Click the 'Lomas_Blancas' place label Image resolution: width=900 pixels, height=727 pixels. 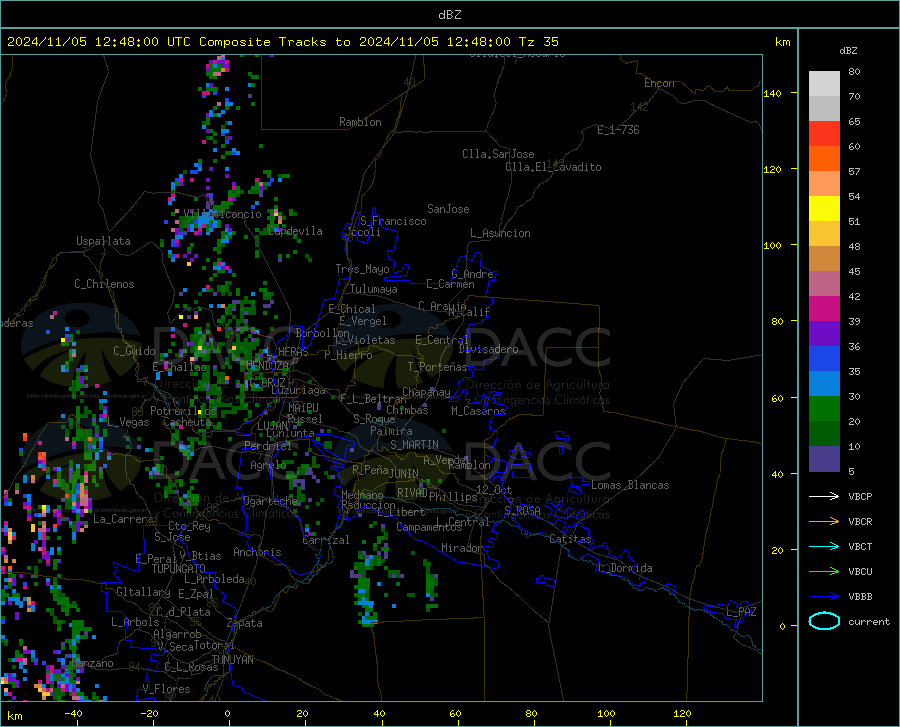coord(630,485)
